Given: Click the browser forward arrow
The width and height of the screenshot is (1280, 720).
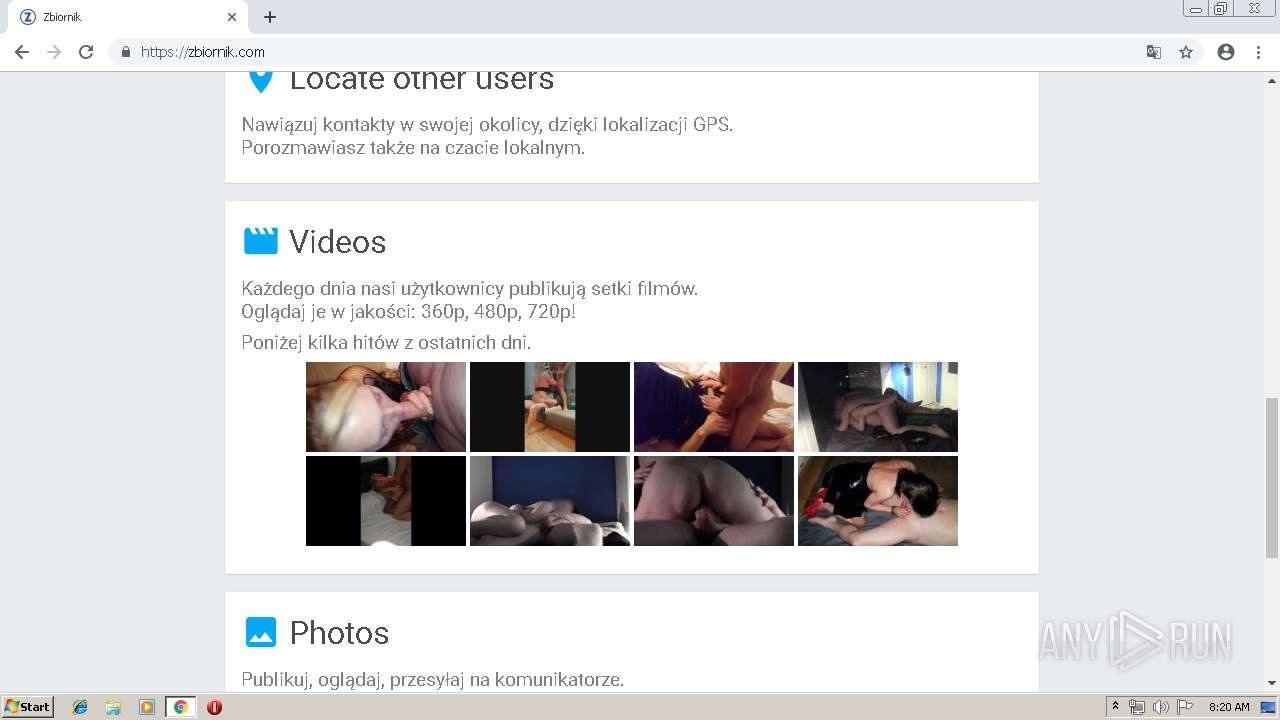Looking at the screenshot, I should [54, 52].
